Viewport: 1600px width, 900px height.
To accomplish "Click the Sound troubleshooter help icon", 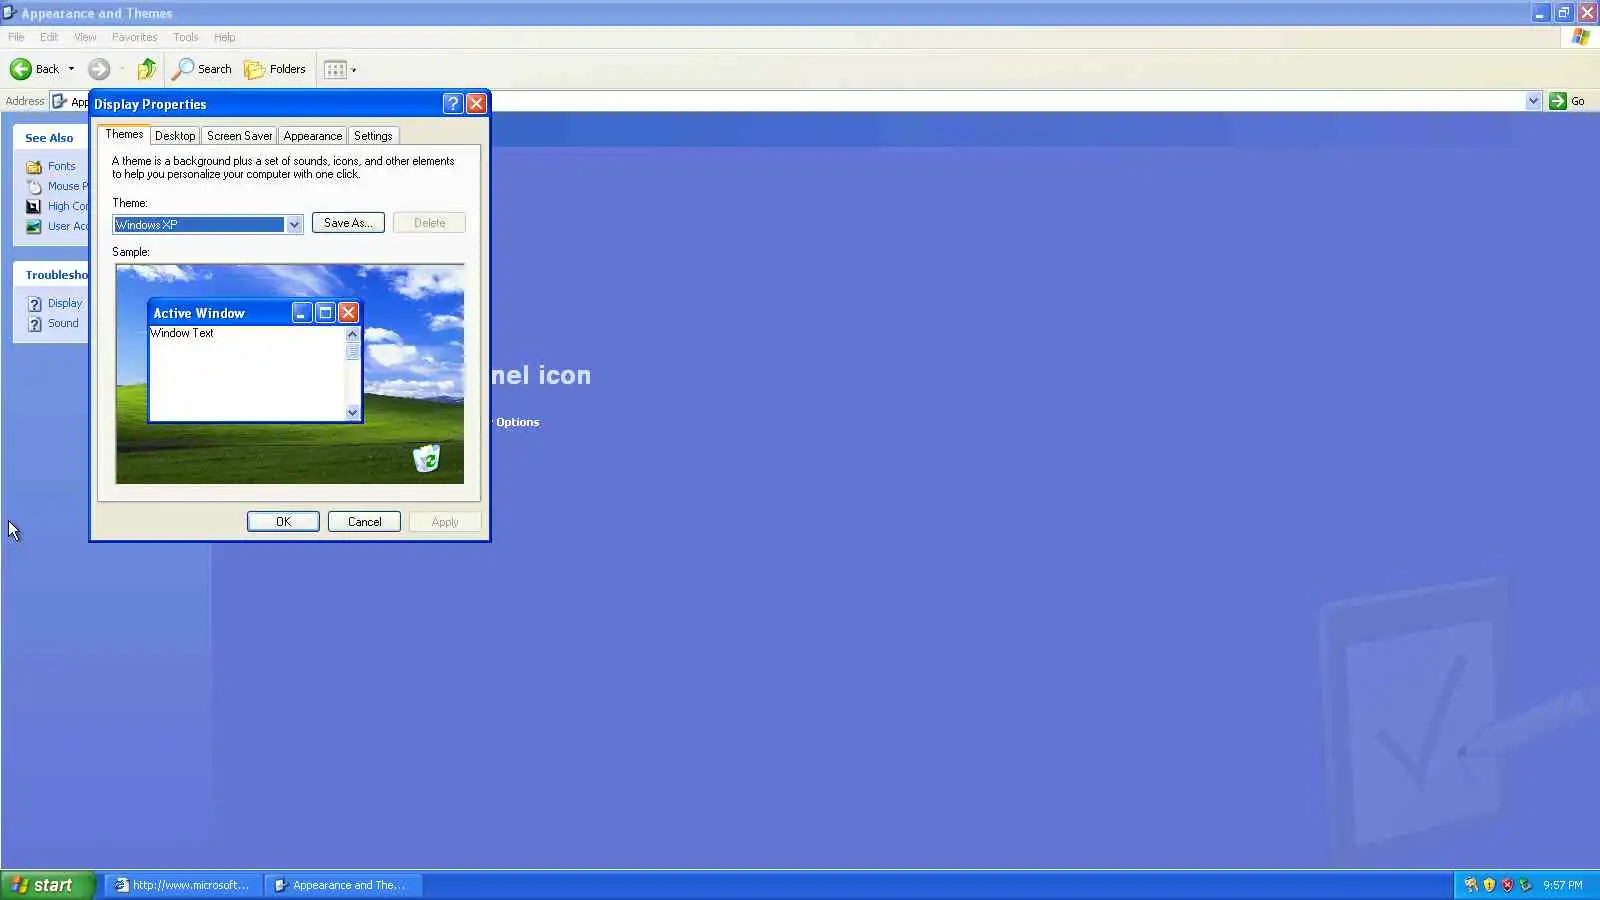I will pyautogui.click(x=34, y=324).
